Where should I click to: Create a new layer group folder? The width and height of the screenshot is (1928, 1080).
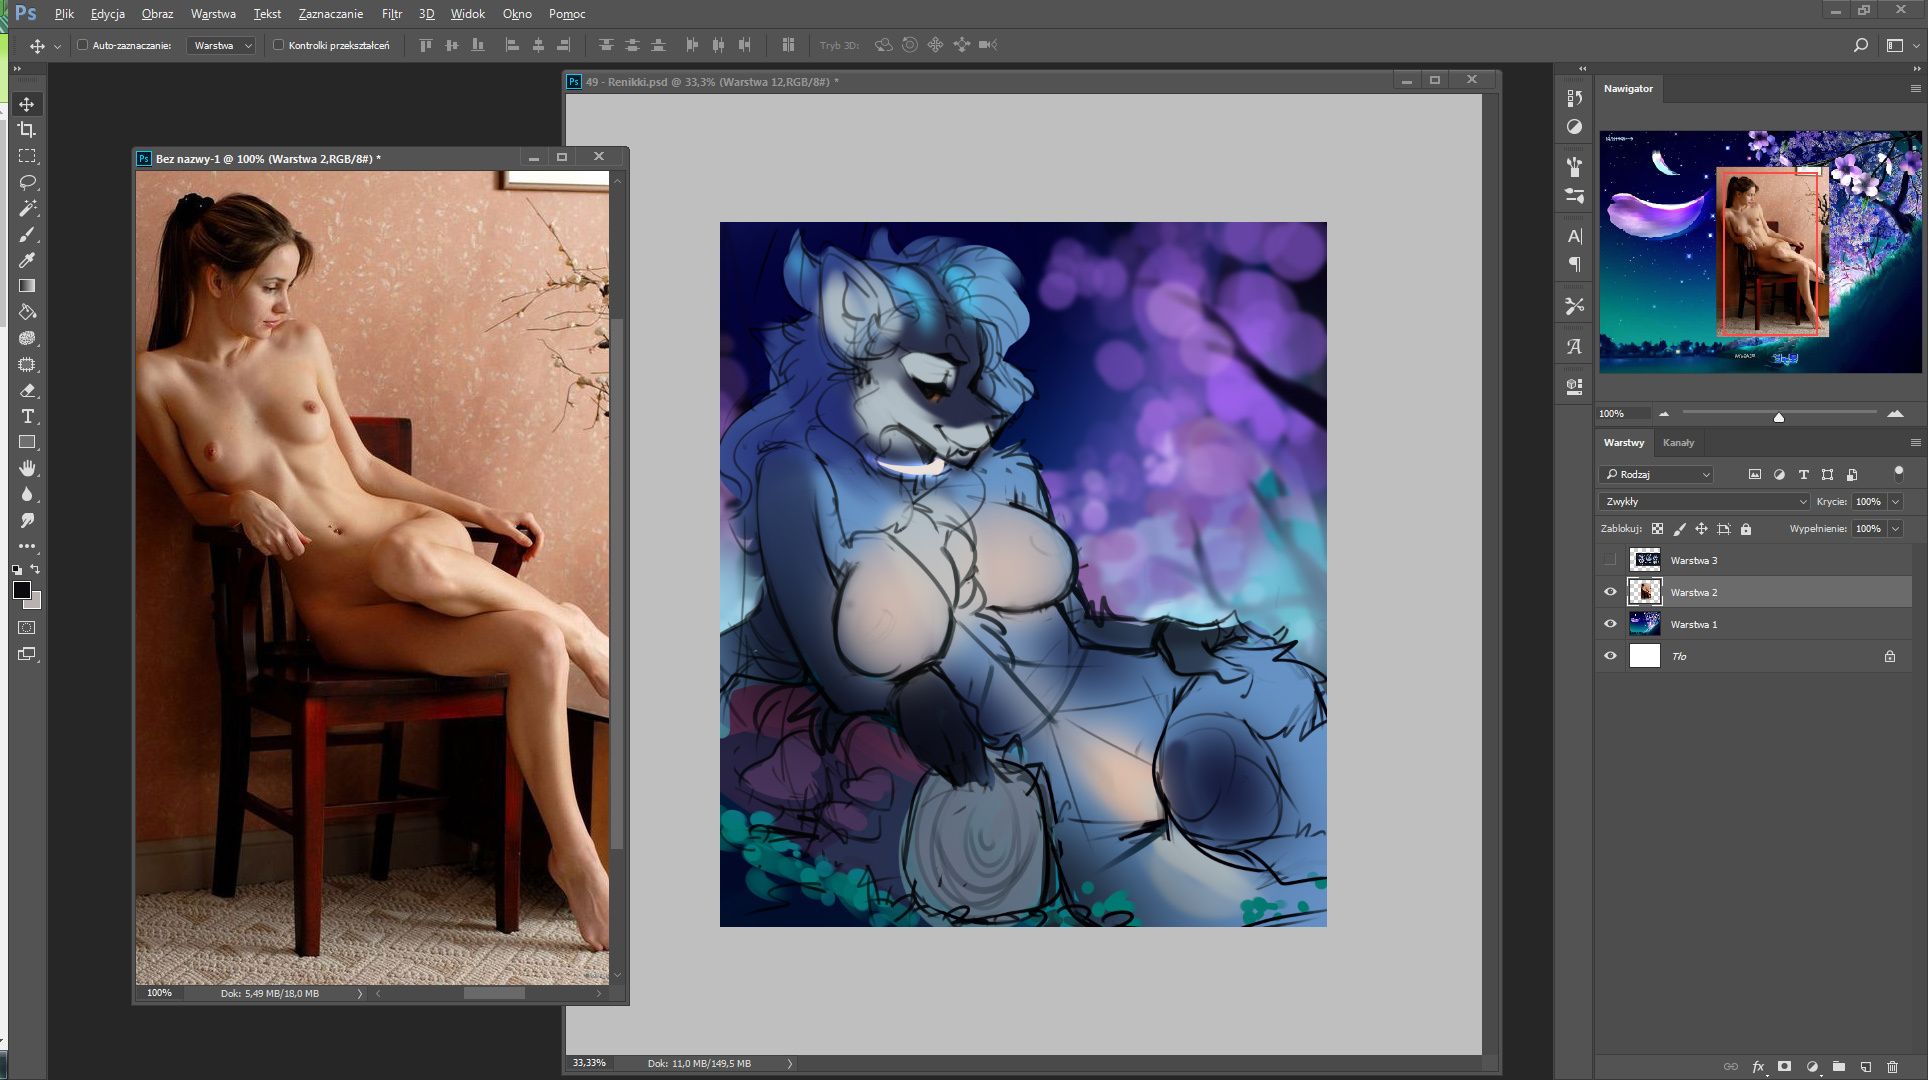[x=1838, y=1067]
